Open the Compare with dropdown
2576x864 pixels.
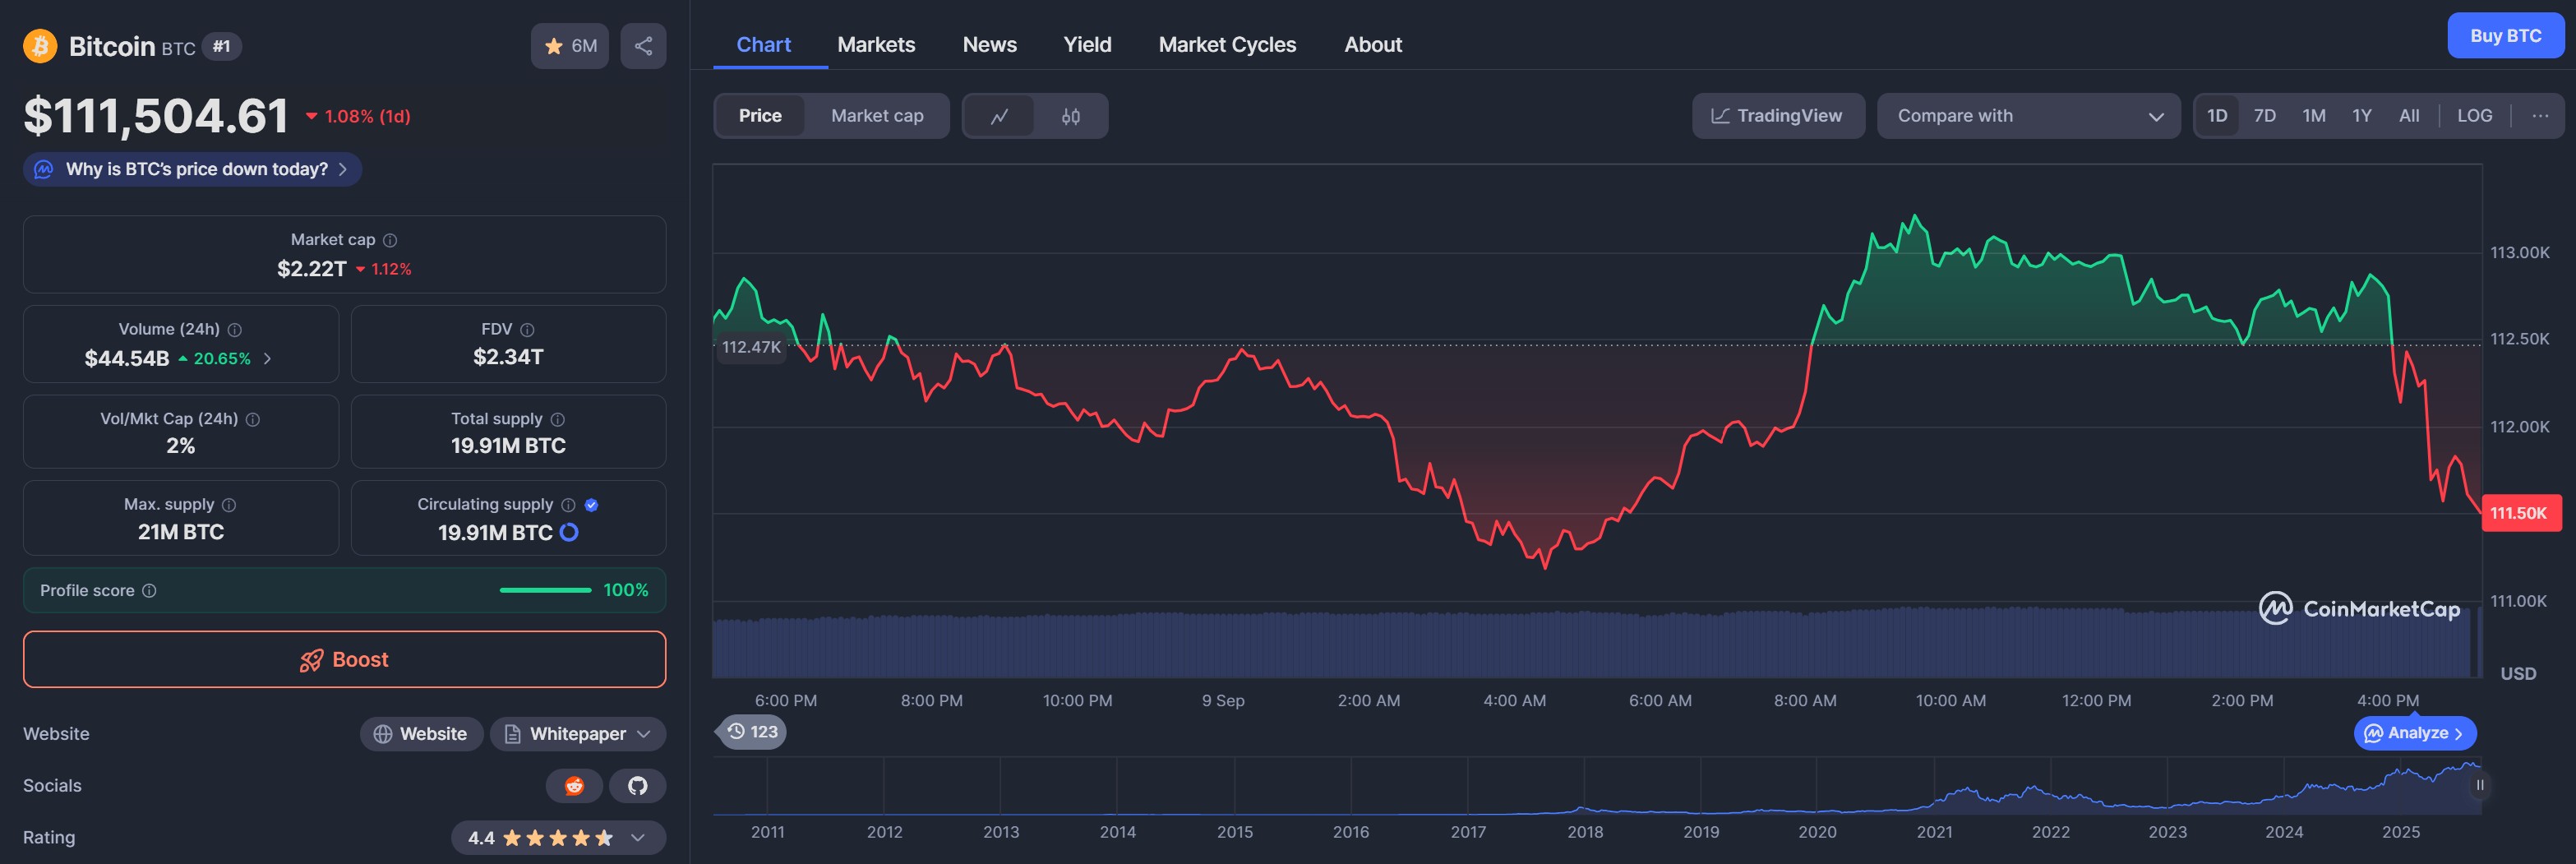coord(2027,116)
